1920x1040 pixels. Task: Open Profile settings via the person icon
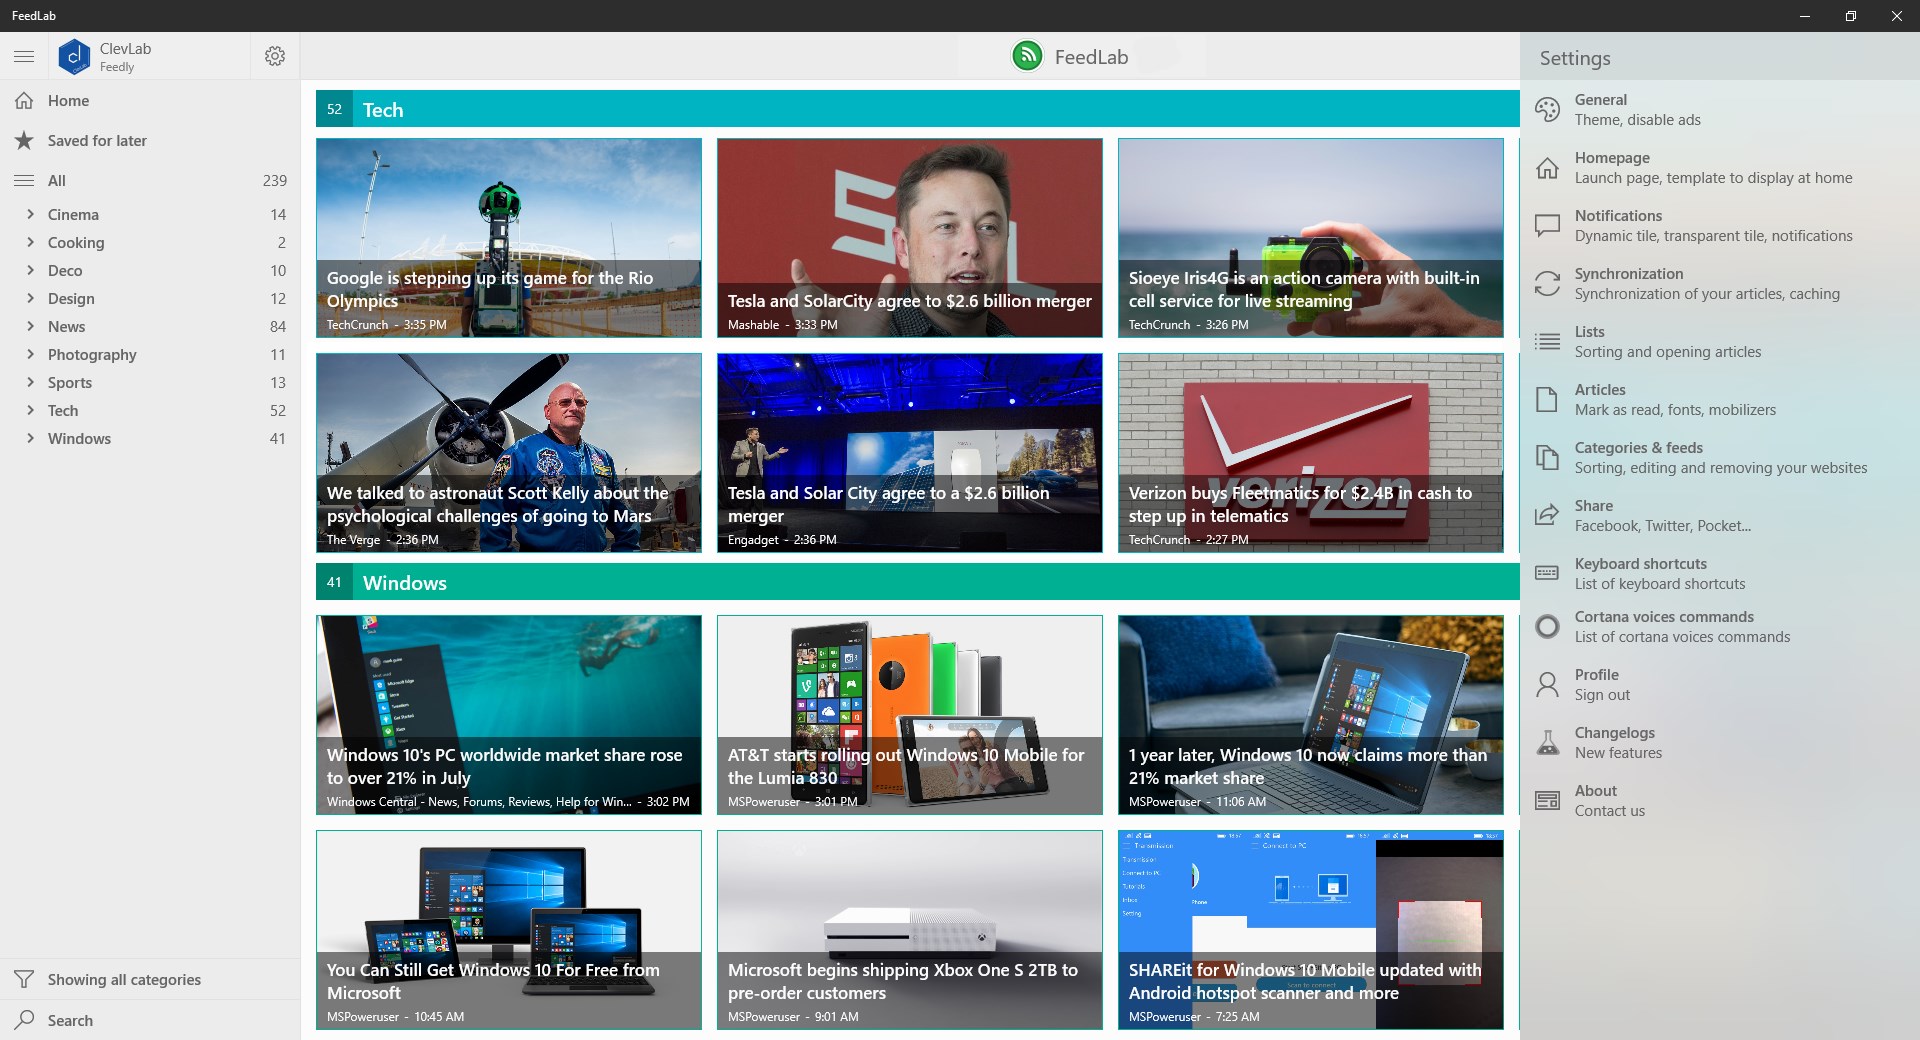(x=1546, y=684)
